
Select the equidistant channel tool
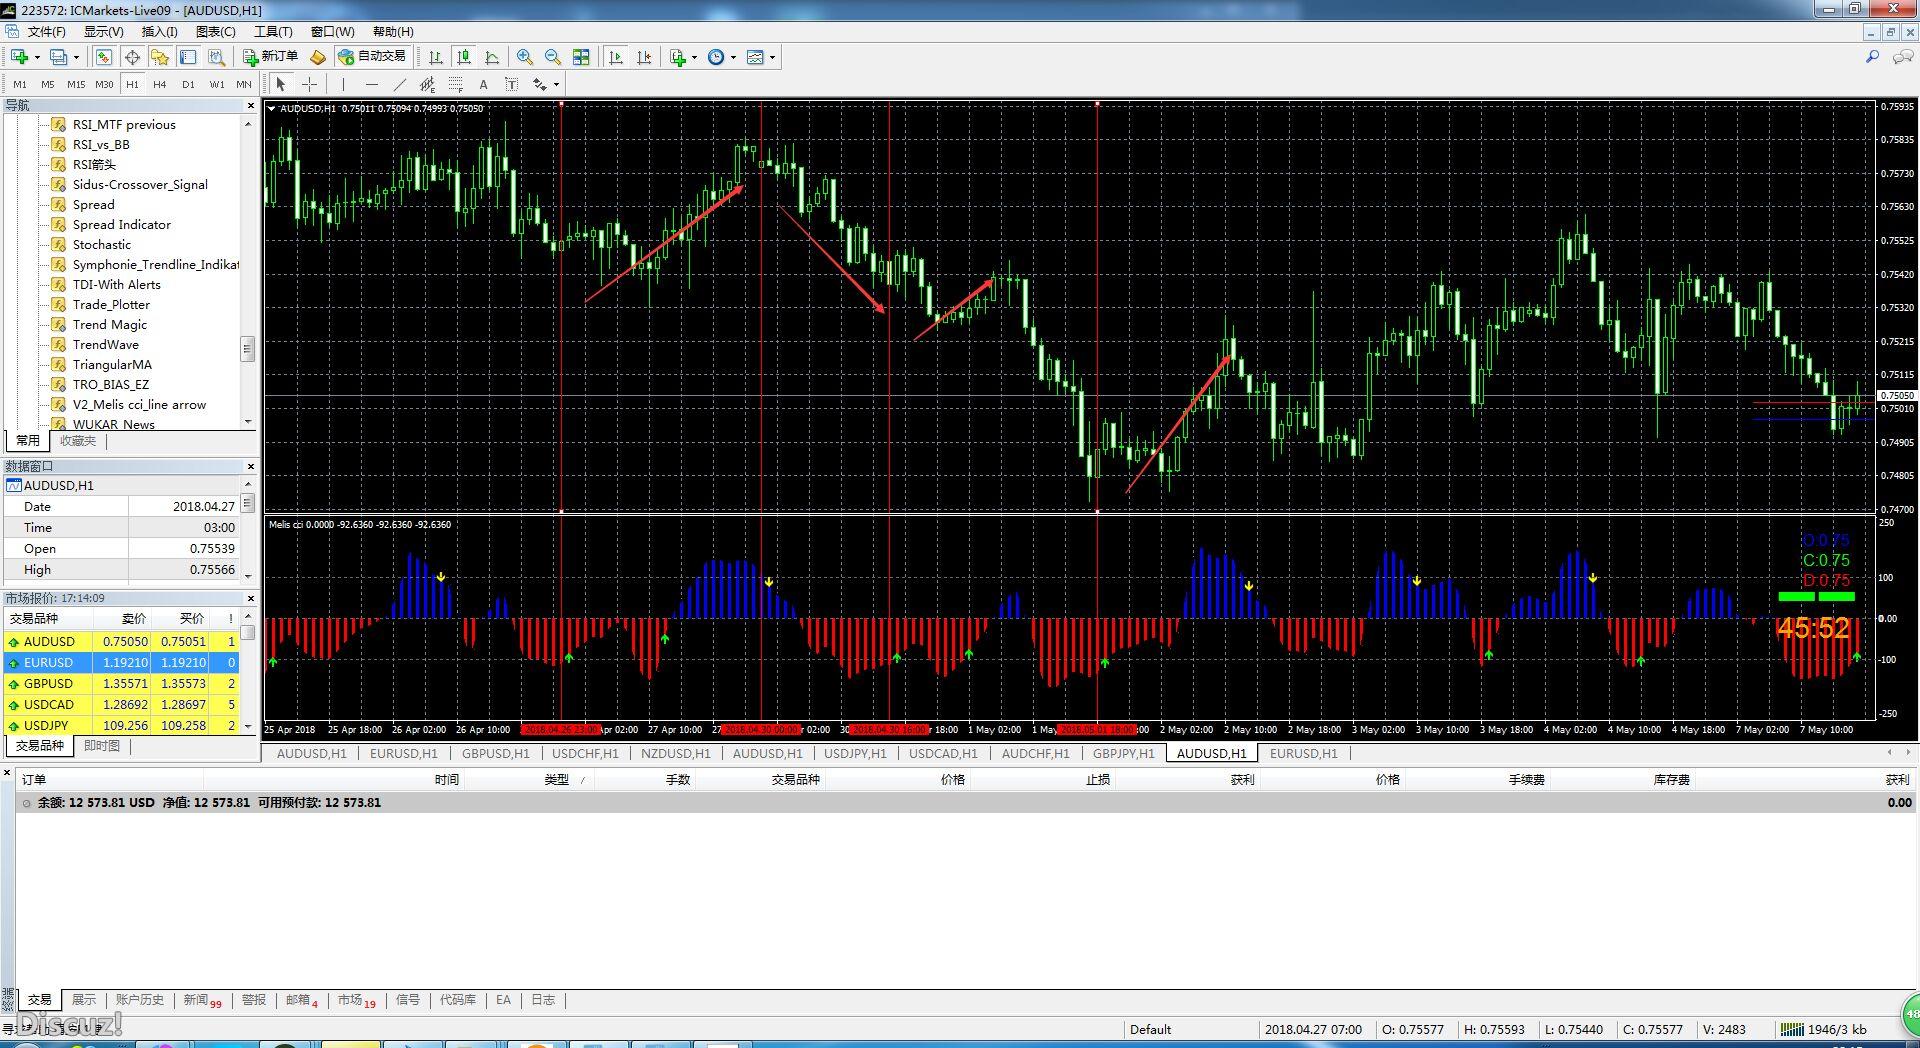tap(427, 85)
